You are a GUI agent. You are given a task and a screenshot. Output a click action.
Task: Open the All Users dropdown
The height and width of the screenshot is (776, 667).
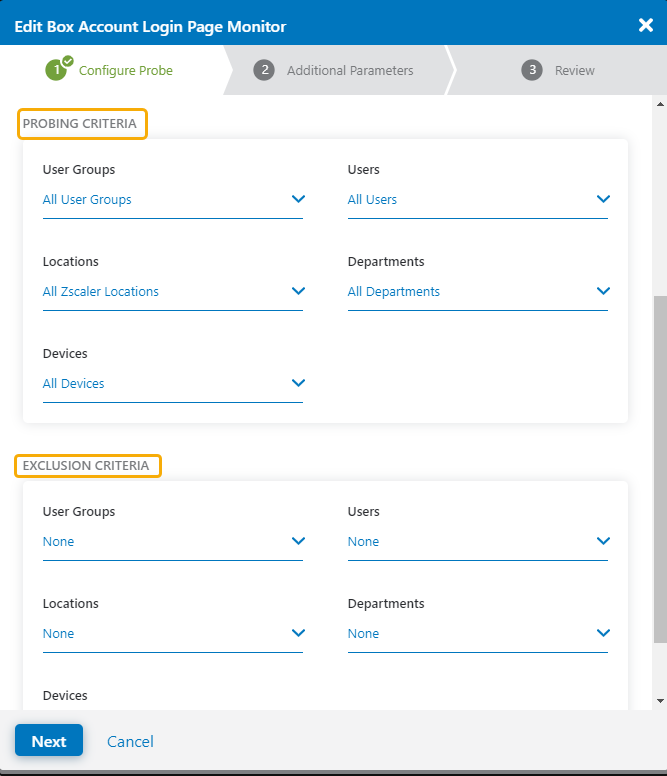coord(477,200)
